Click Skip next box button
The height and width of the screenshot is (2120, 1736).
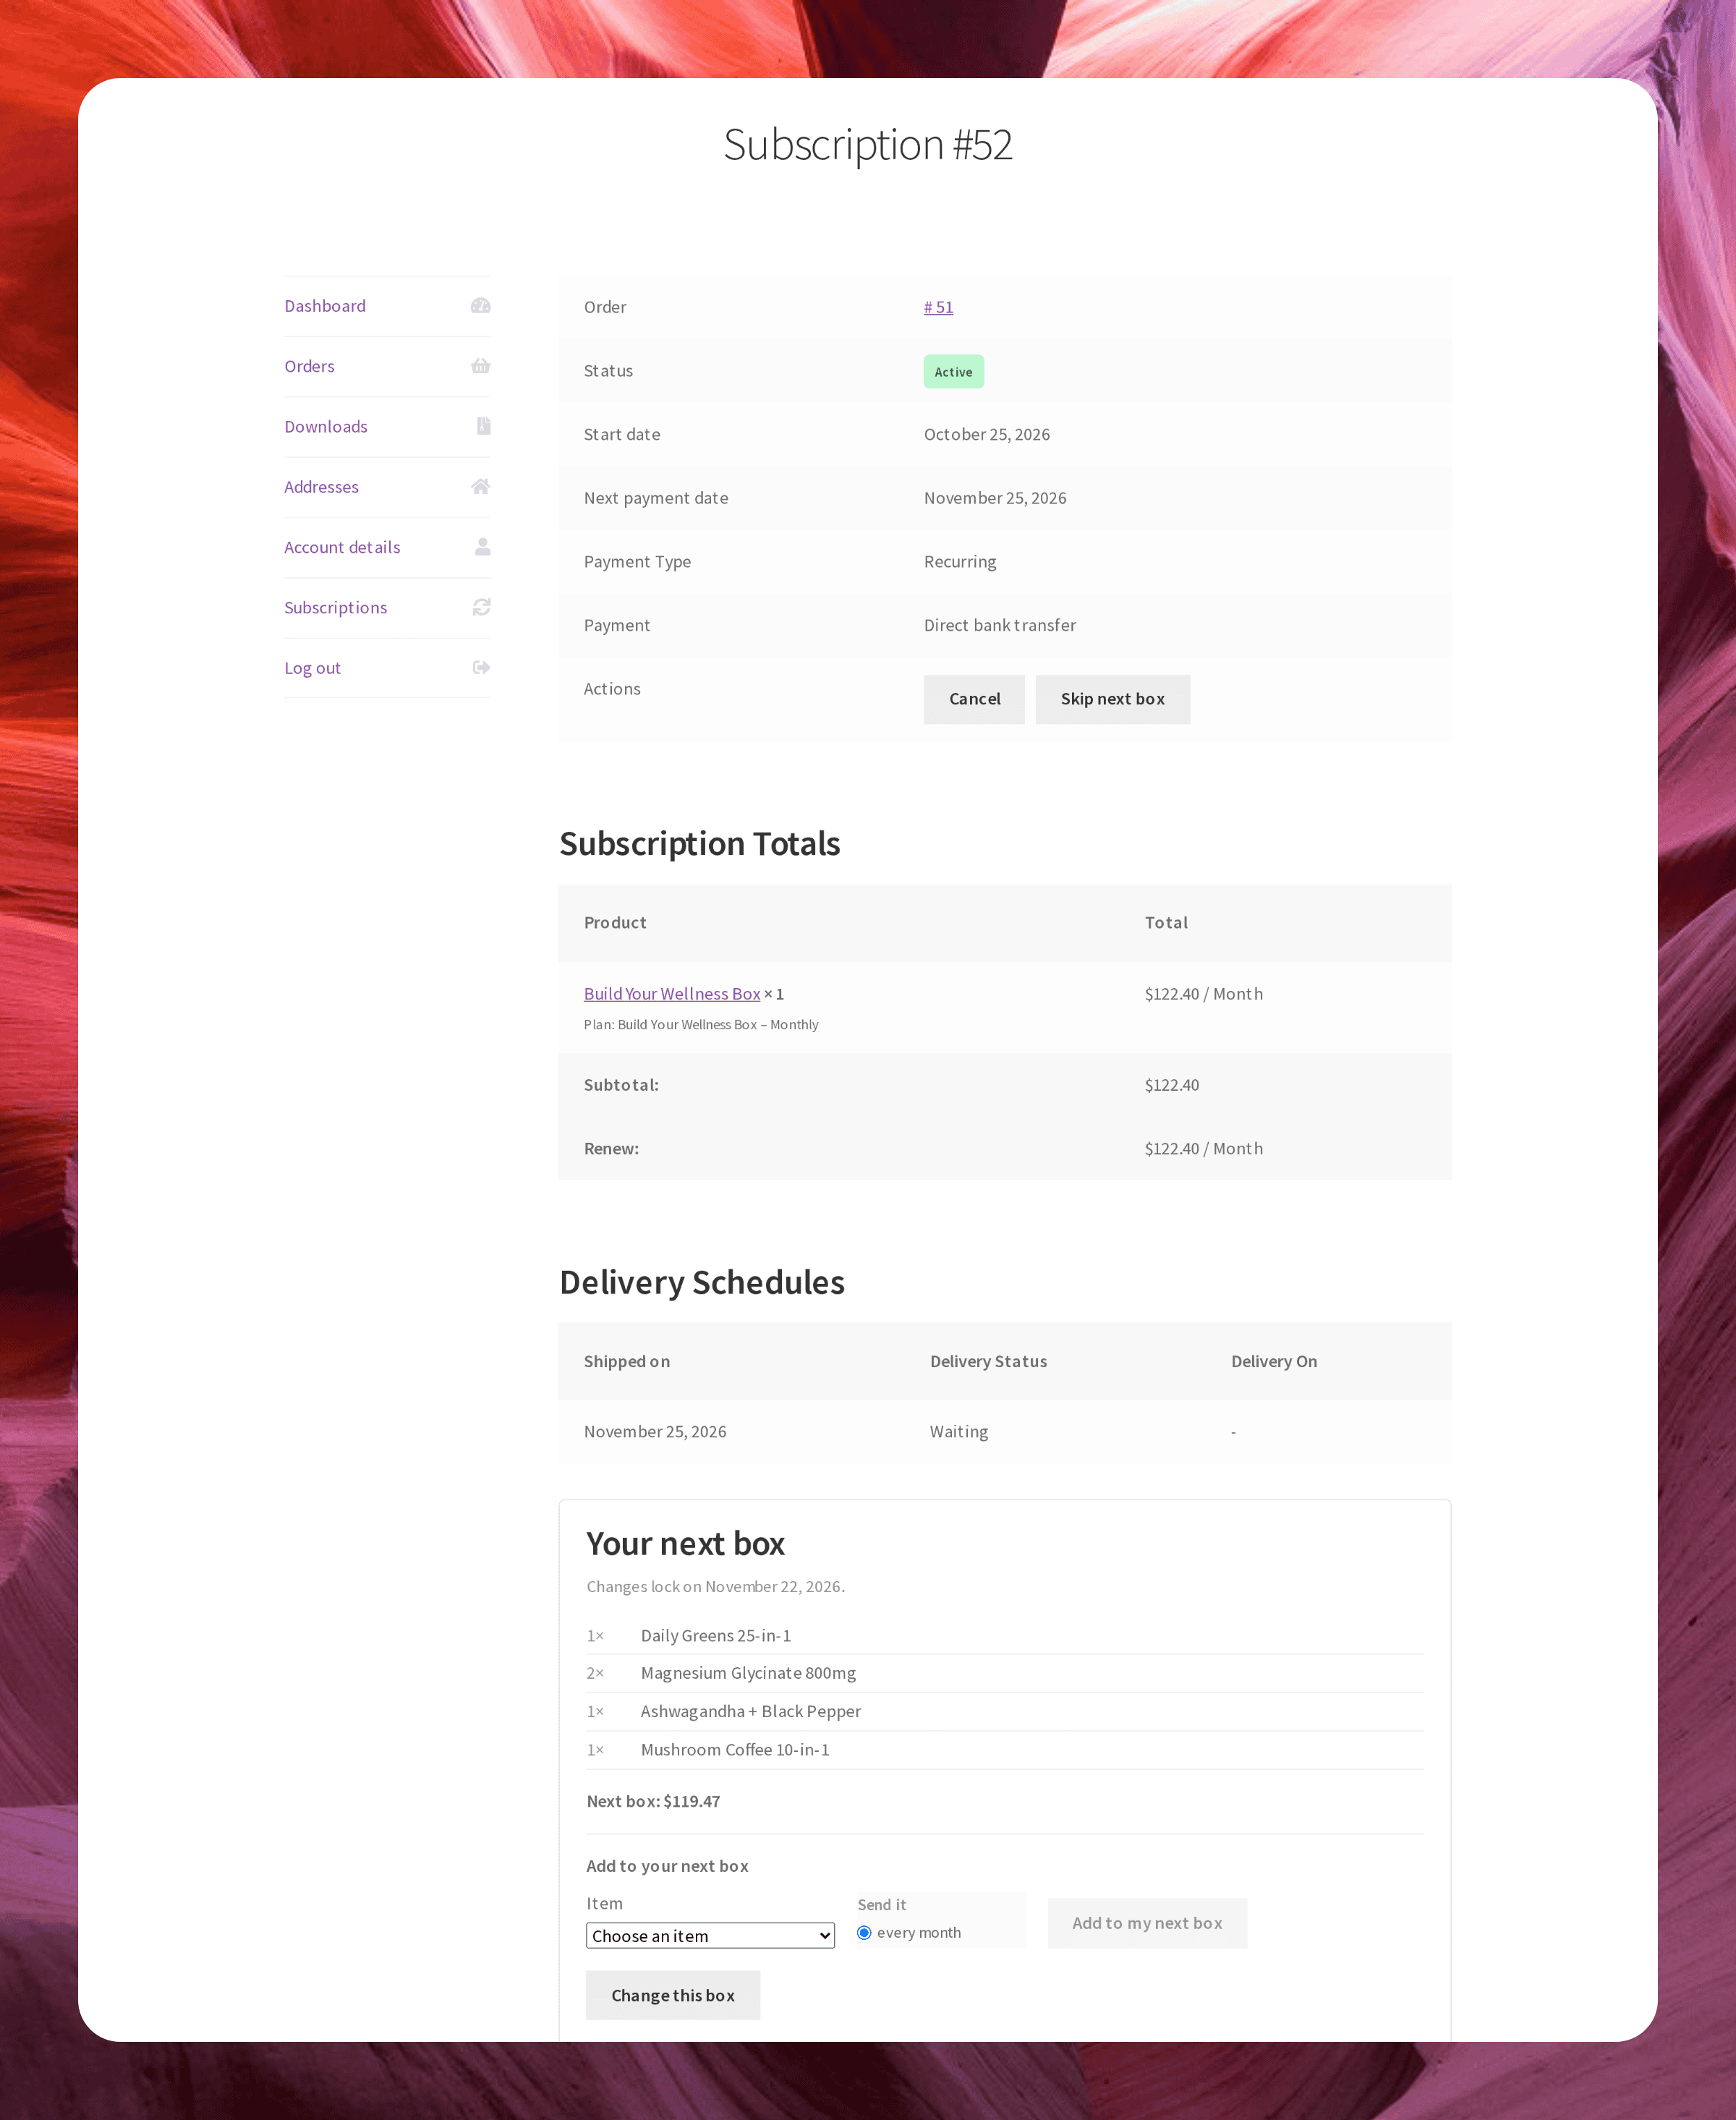pyautogui.click(x=1112, y=699)
